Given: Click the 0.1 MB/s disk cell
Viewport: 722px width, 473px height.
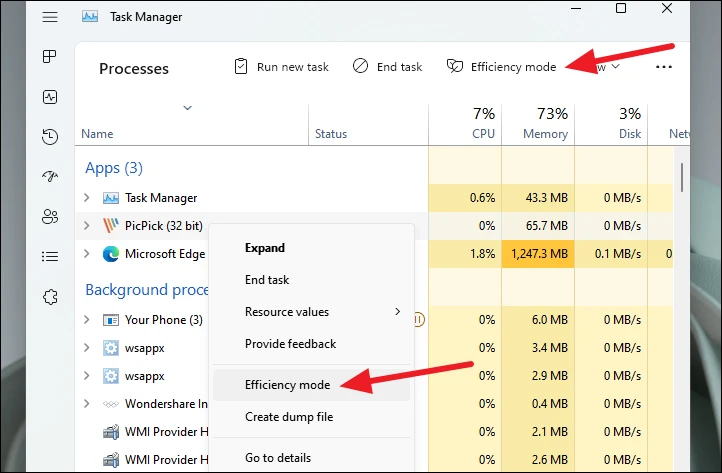Looking at the screenshot, I should [611, 254].
